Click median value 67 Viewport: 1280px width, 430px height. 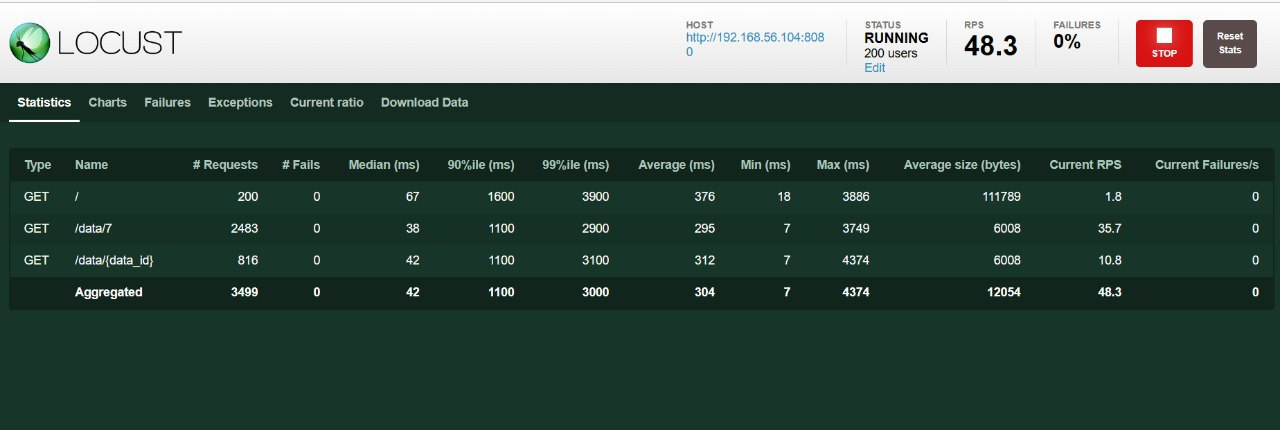tap(412, 197)
